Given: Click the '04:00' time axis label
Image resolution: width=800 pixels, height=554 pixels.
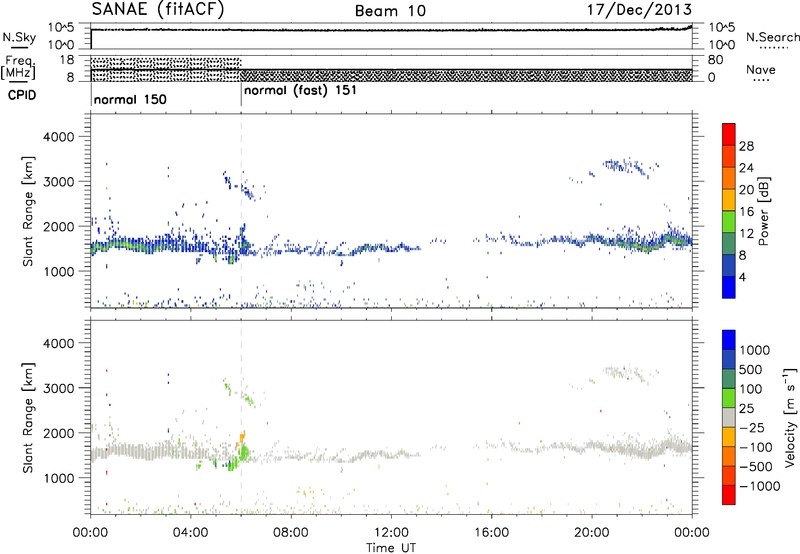Looking at the screenshot, I should click(x=191, y=533).
